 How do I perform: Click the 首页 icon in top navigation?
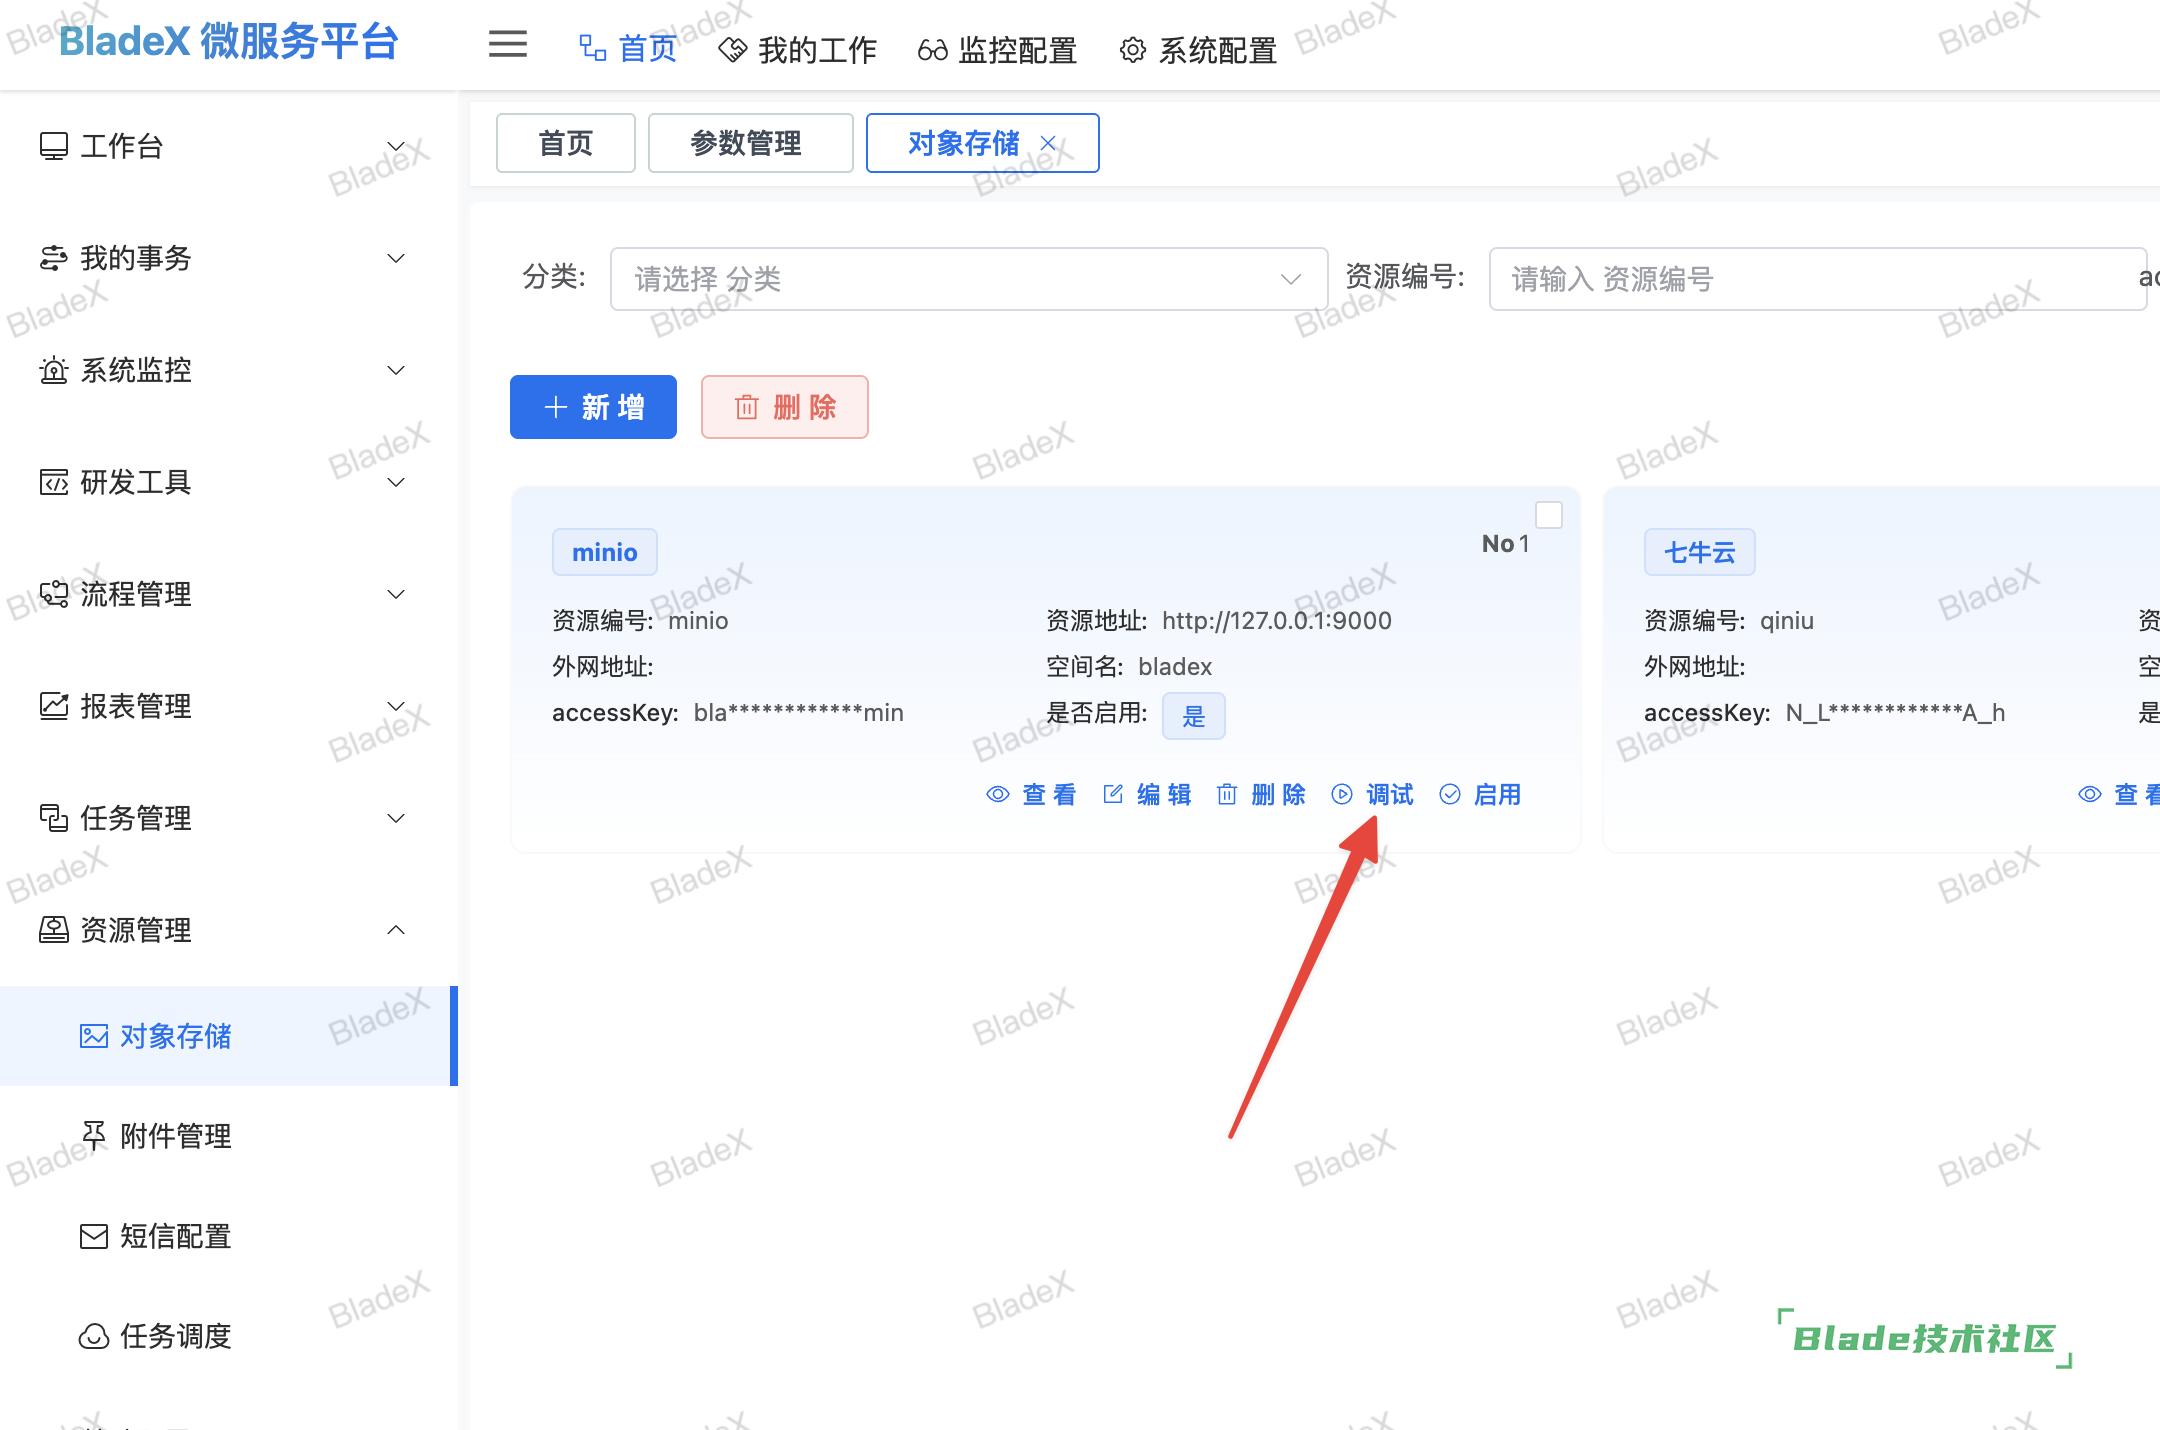coord(593,48)
